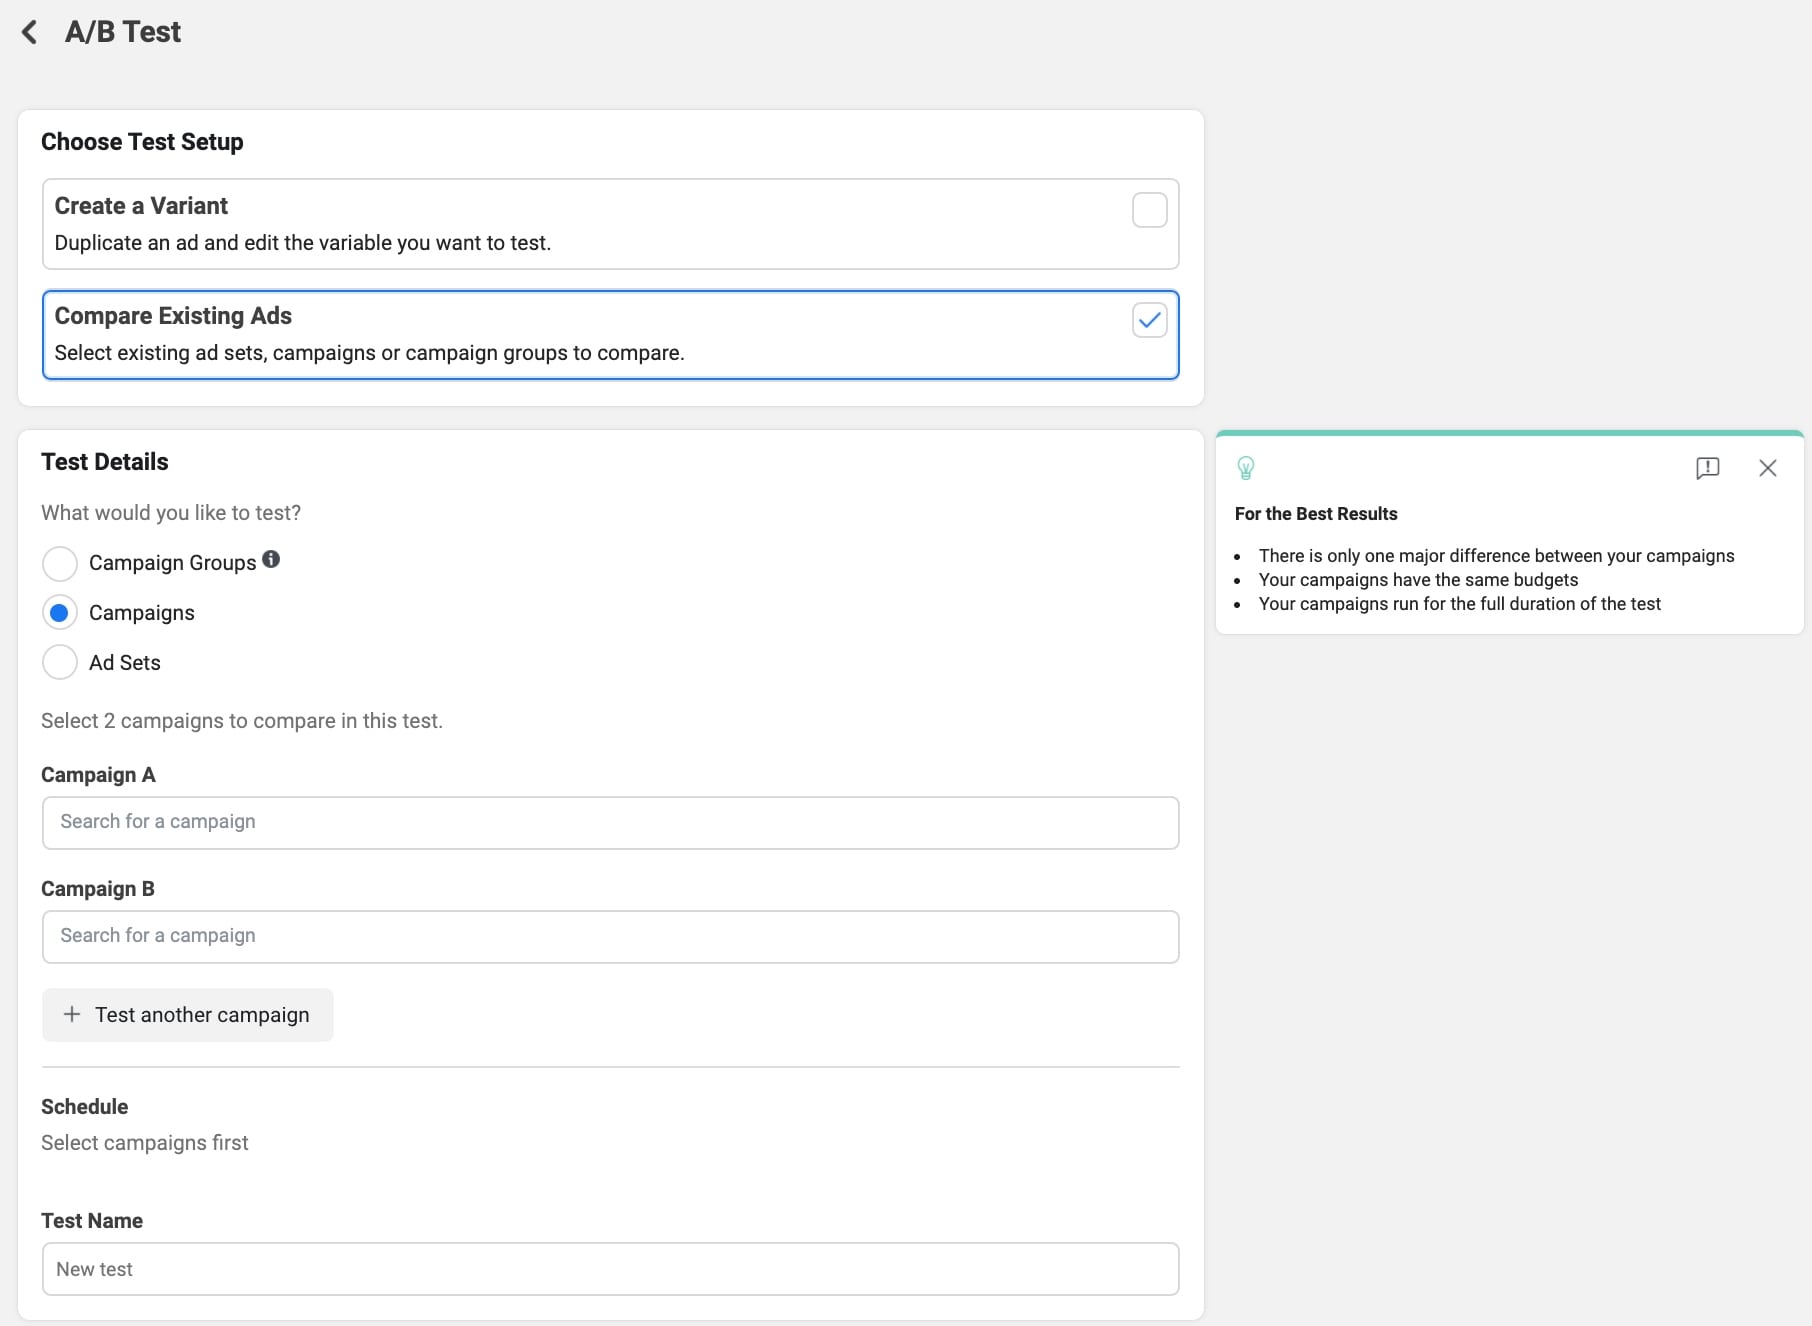Click the Campaign Groups label text

[x=172, y=563]
